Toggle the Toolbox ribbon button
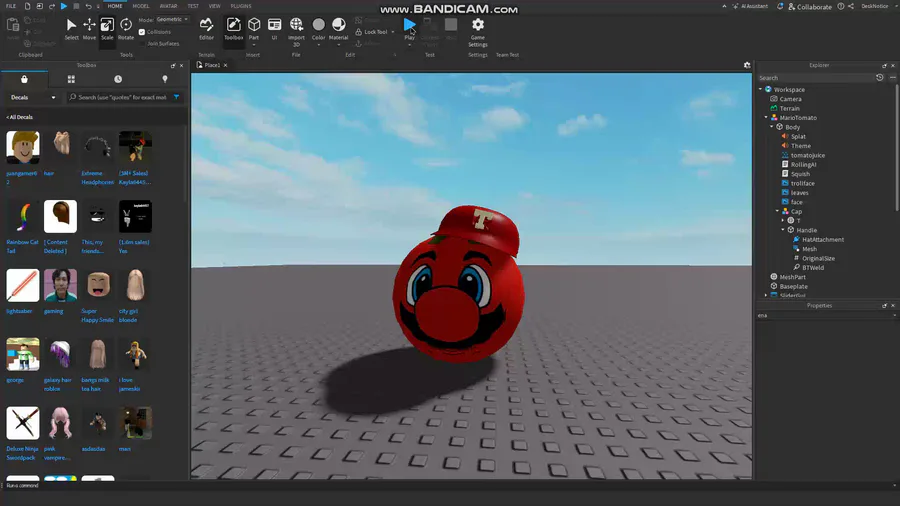The width and height of the screenshot is (900, 506). (233, 29)
